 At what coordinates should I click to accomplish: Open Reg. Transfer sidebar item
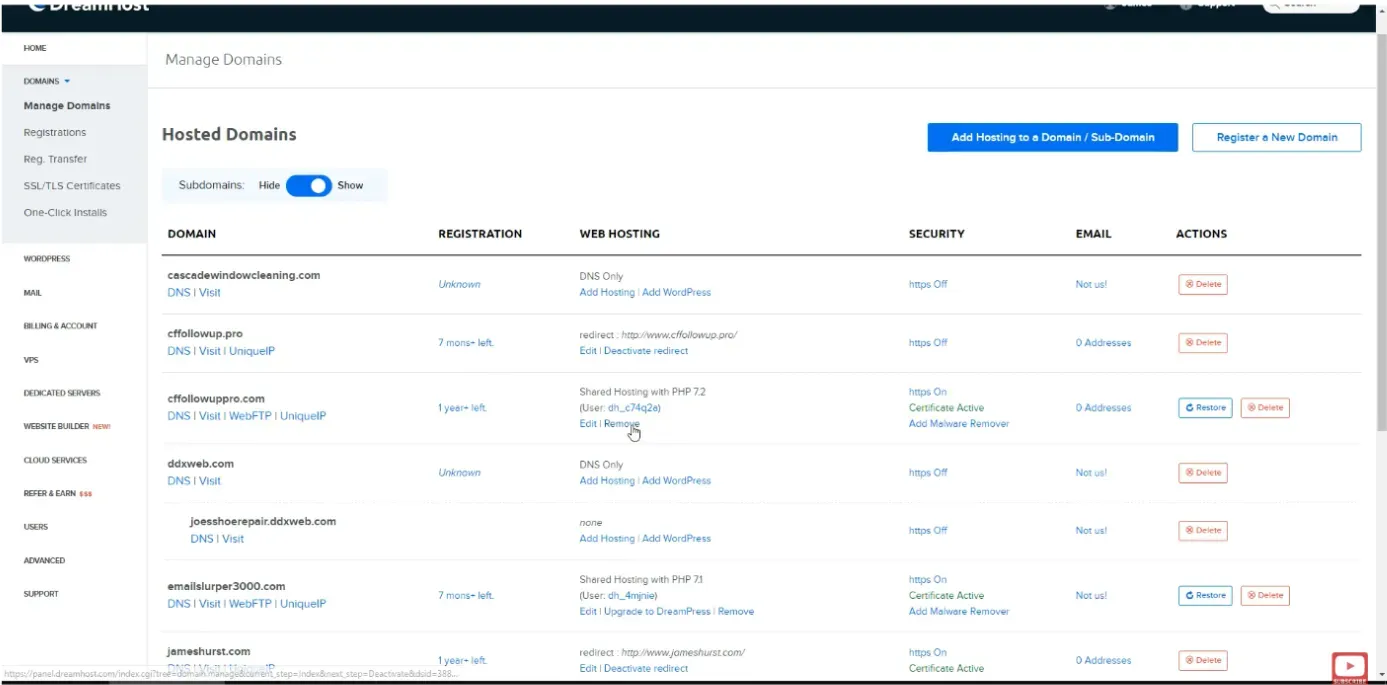tap(55, 159)
